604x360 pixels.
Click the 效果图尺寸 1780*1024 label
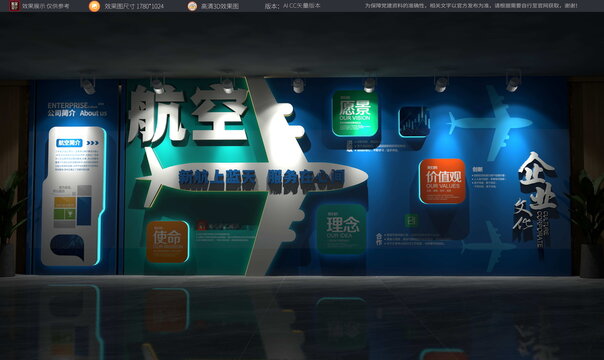134,6
